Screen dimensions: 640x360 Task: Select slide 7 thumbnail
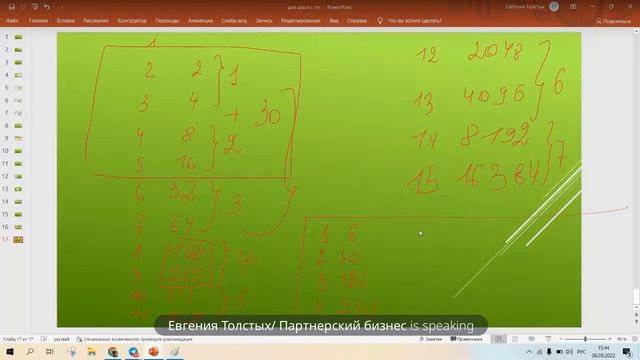point(18,113)
